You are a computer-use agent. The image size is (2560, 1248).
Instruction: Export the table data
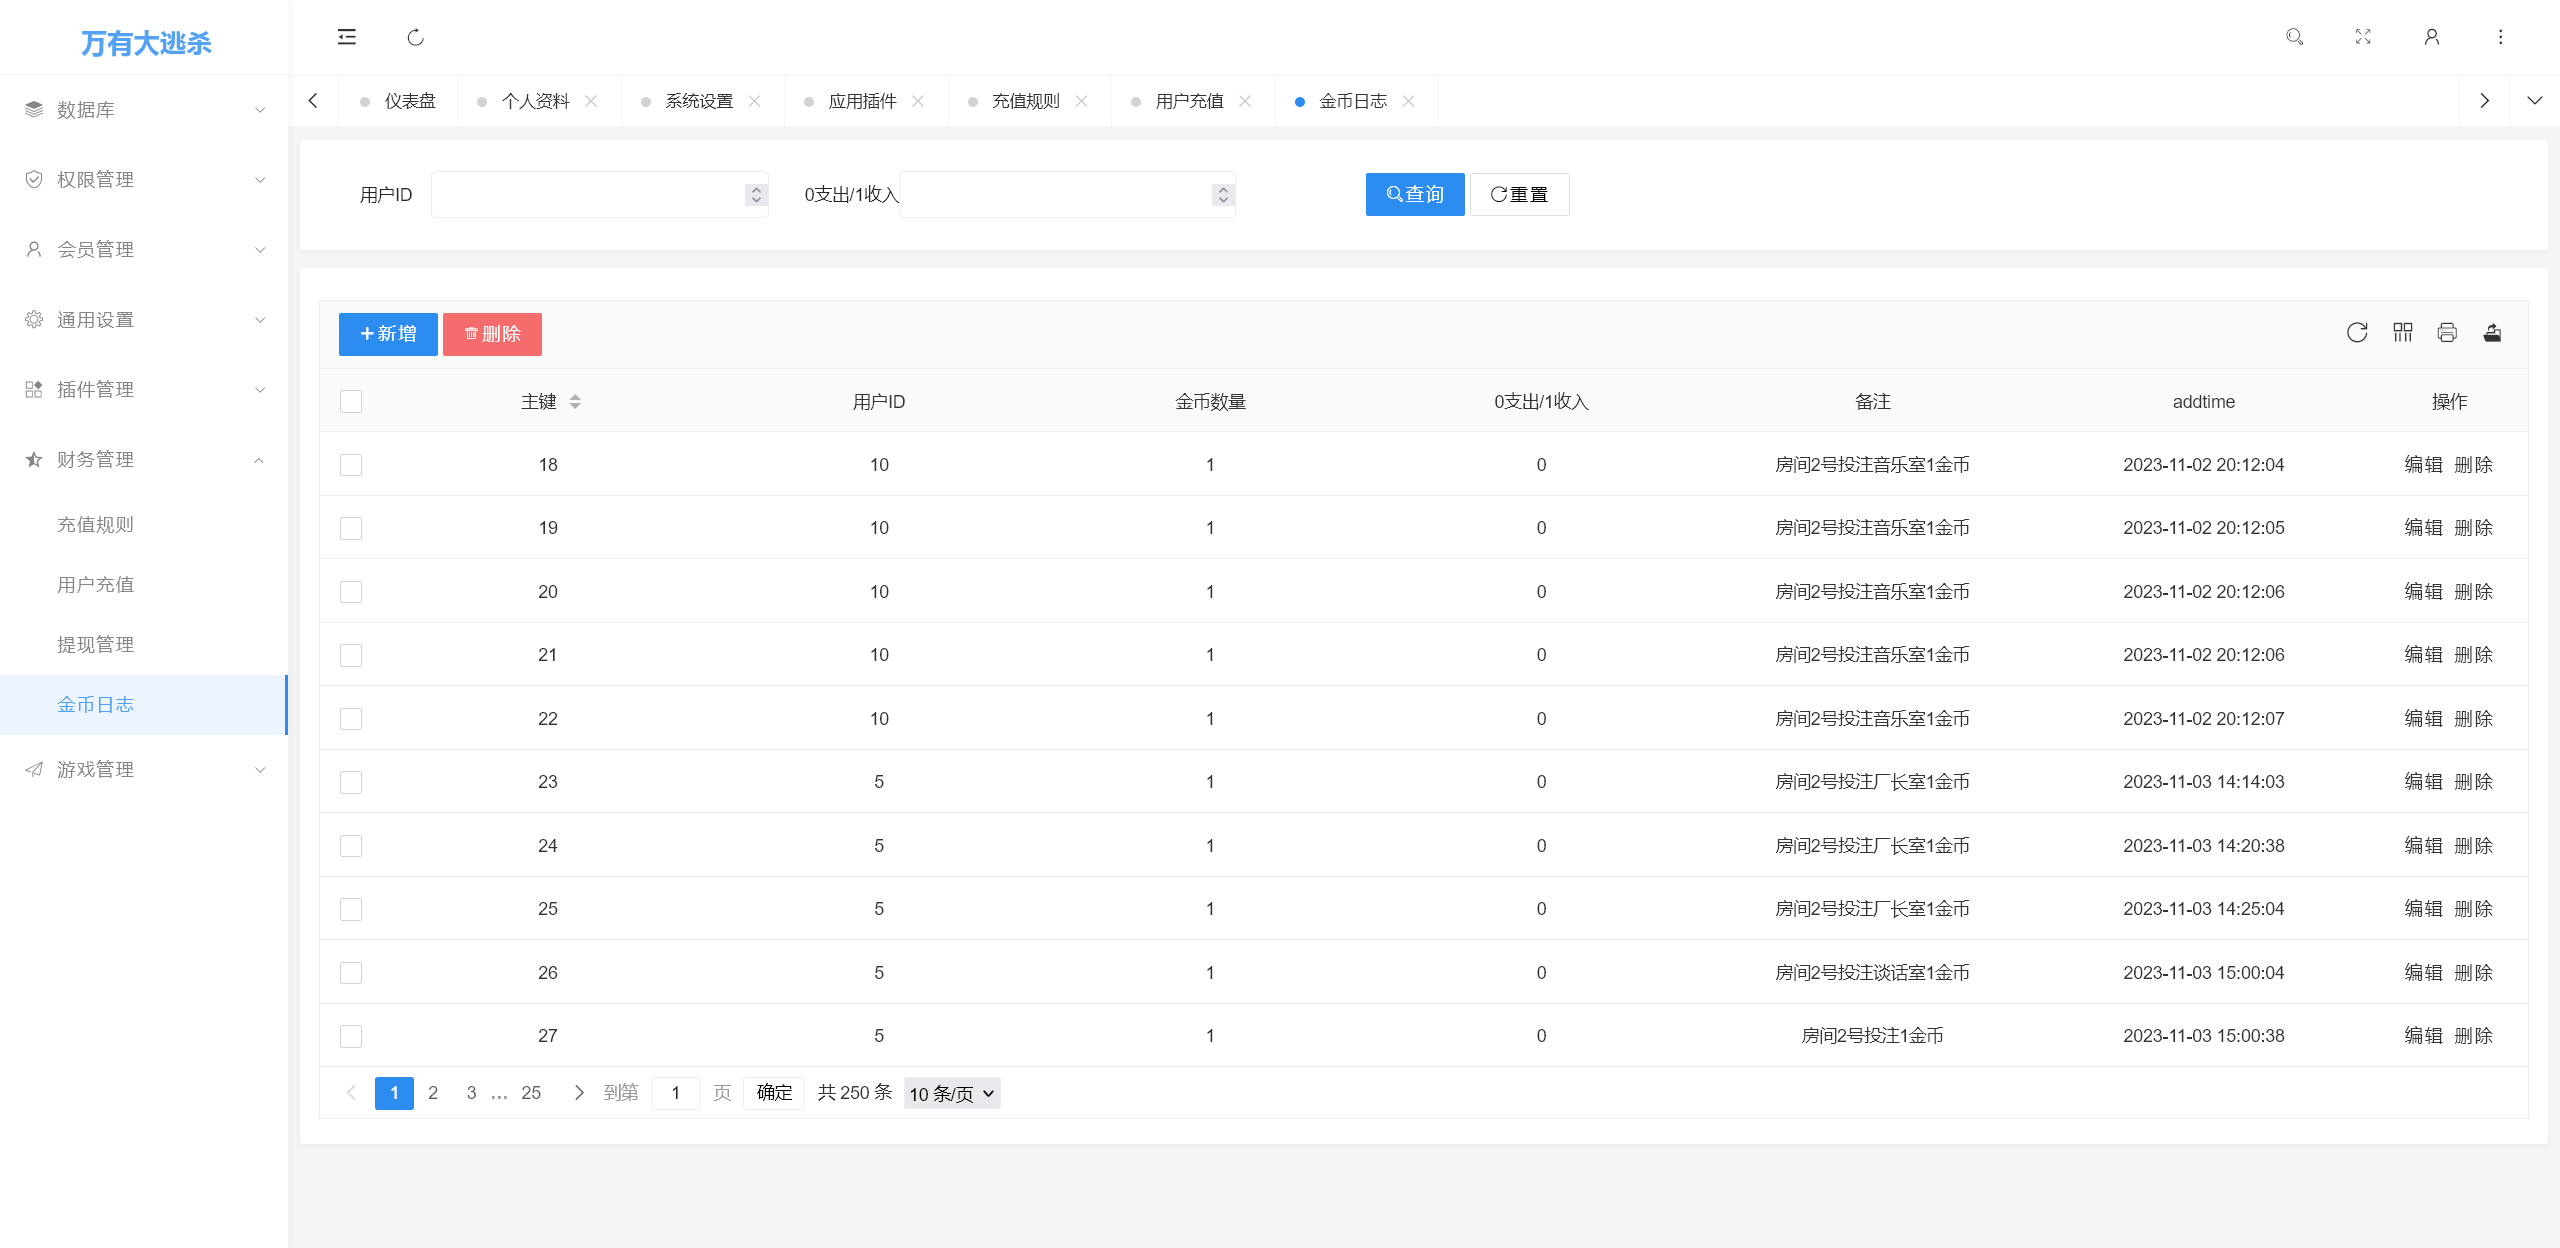tap(2492, 333)
